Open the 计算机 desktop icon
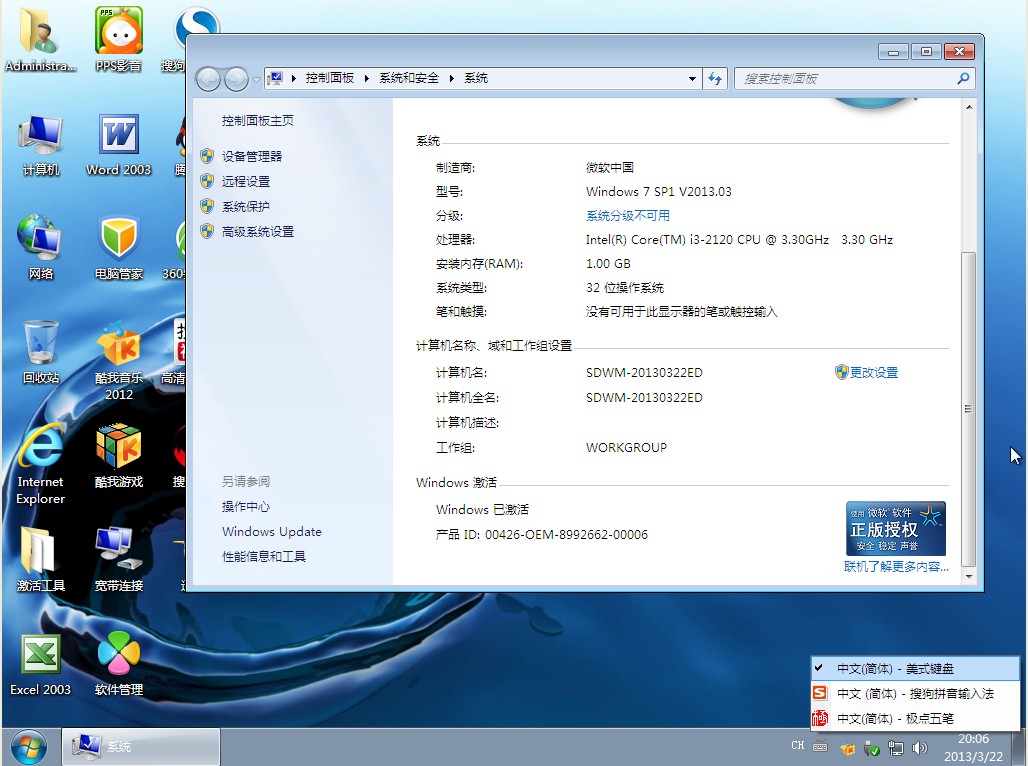The height and width of the screenshot is (766, 1028). pyautogui.click(x=41, y=144)
